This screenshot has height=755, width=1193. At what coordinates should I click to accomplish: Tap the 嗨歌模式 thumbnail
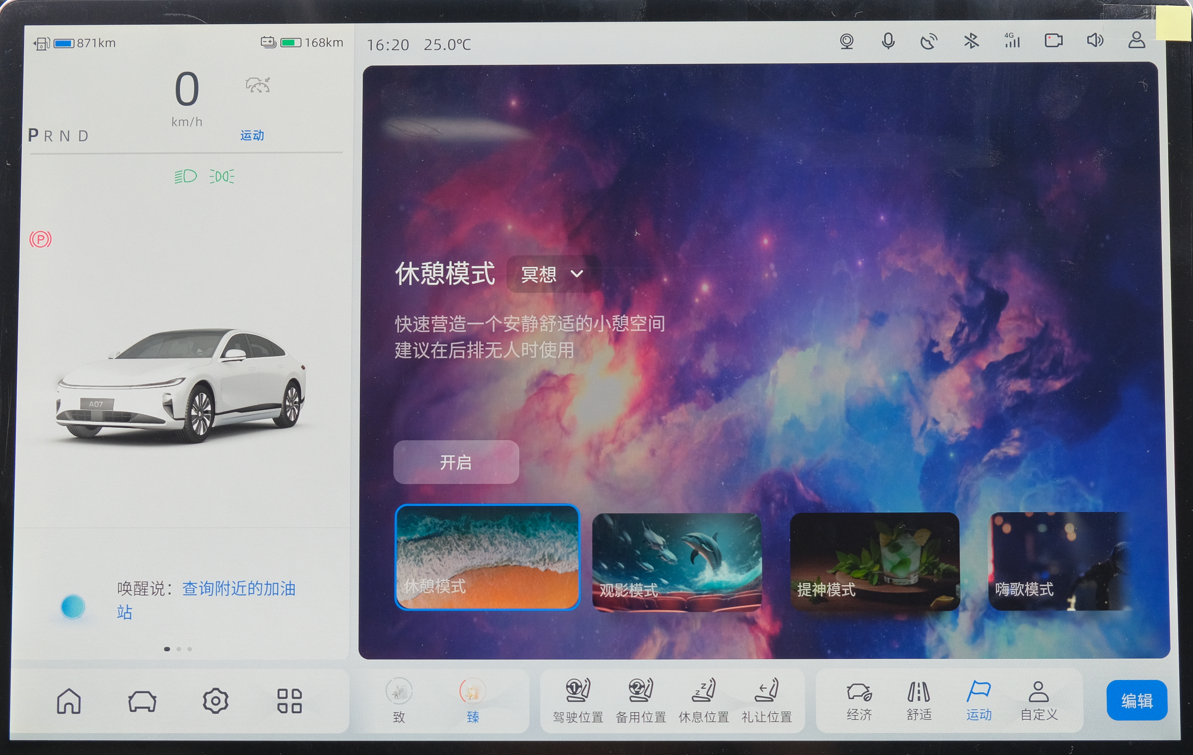pos(1058,561)
